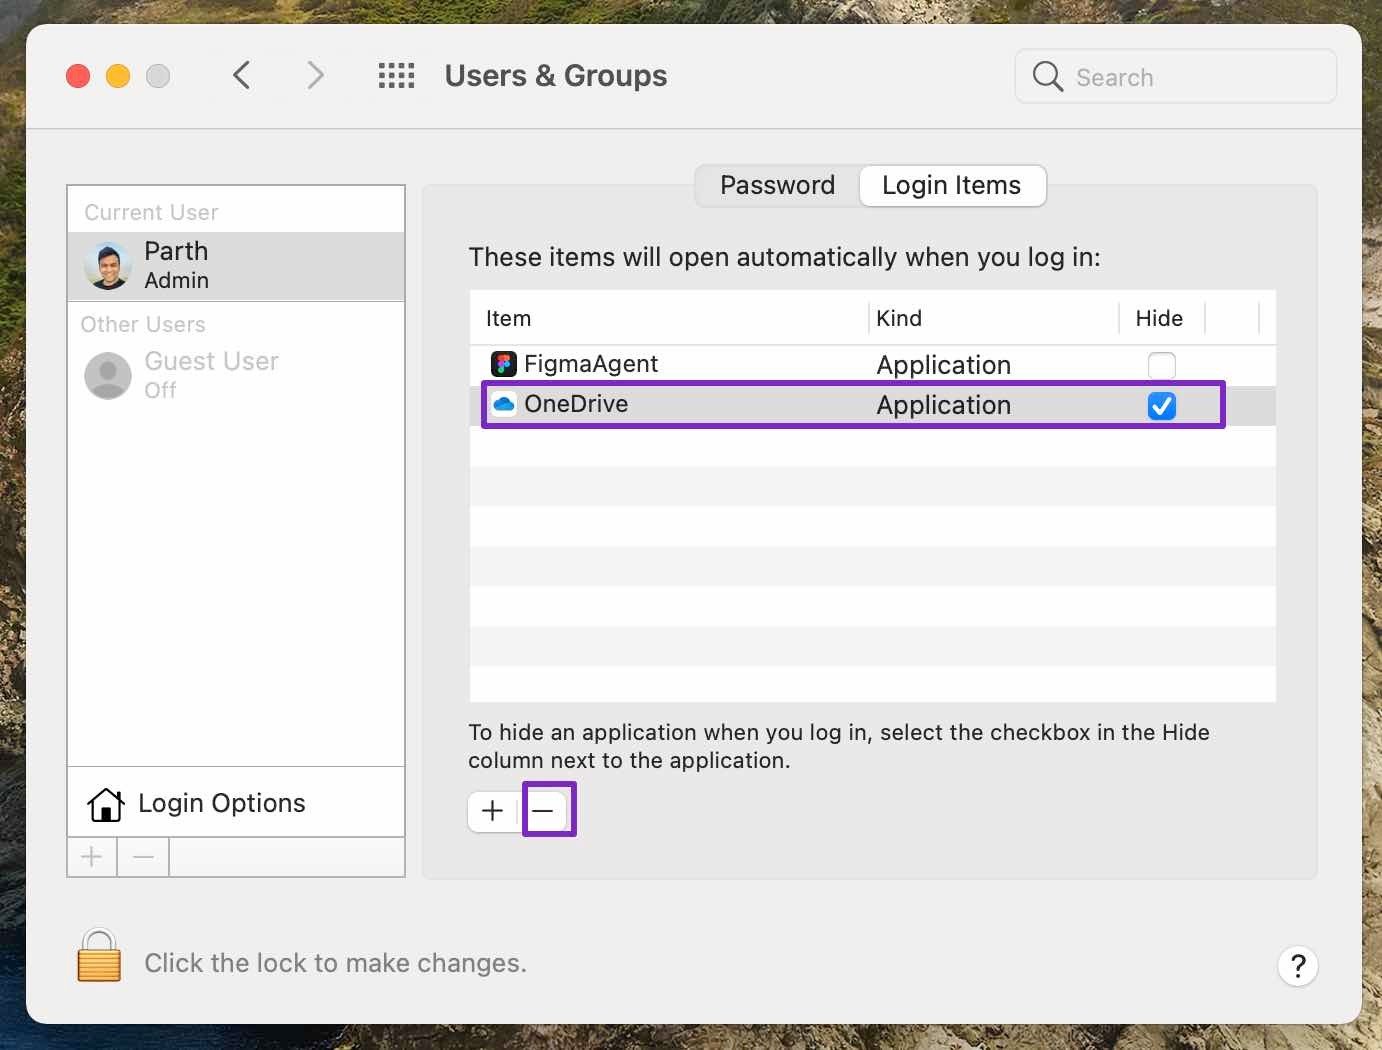
Task: Open help with the question mark button
Action: [x=1297, y=966]
